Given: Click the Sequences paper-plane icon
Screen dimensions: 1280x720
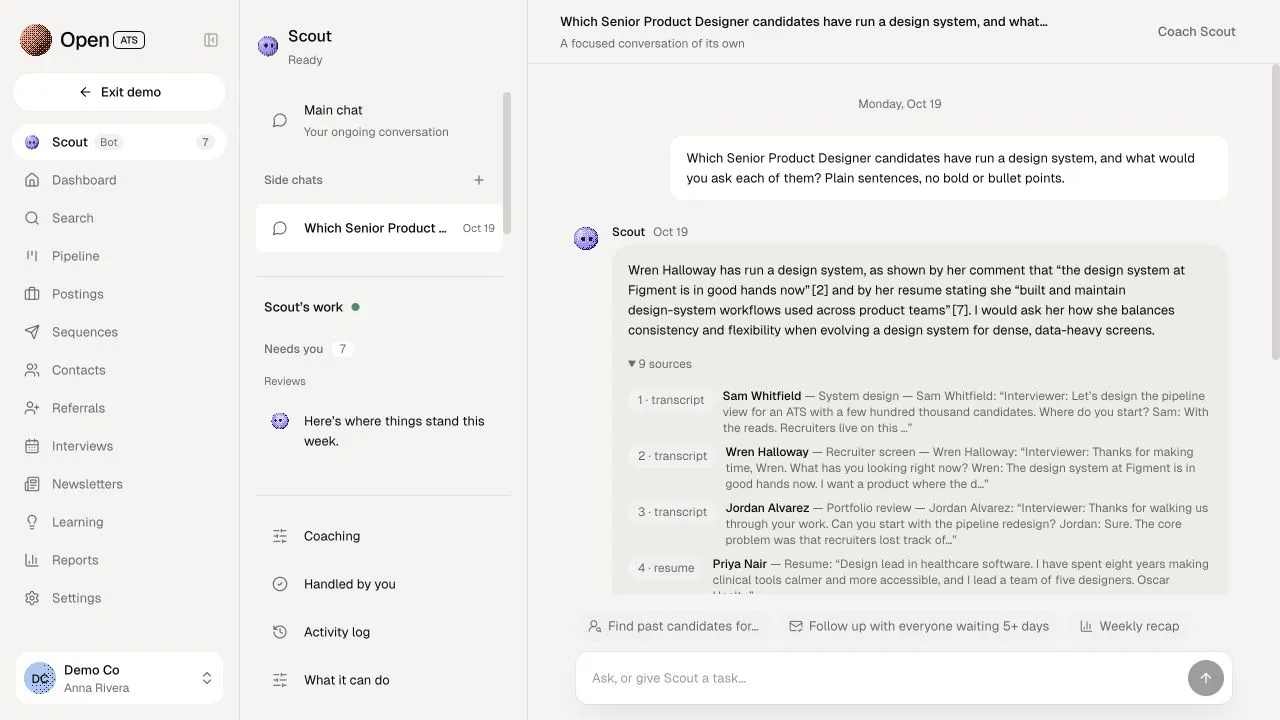Looking at the screenshot, I should [x=32, y=332].
